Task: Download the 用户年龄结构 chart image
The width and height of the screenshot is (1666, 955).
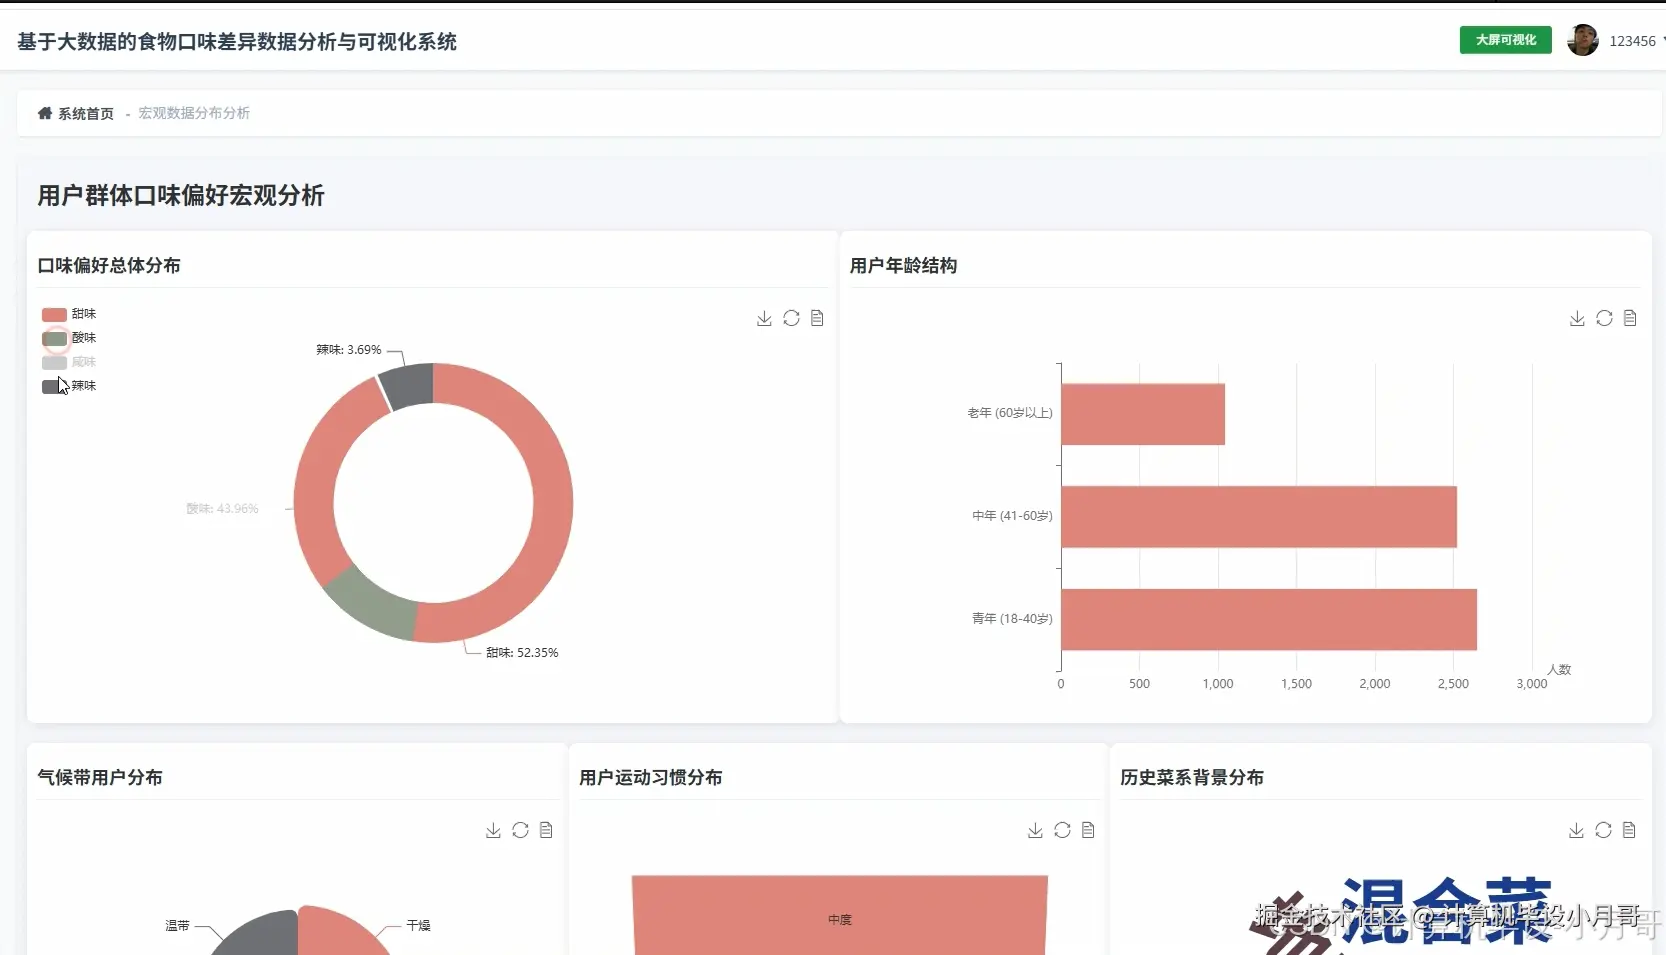Action: pos(1576,318)
